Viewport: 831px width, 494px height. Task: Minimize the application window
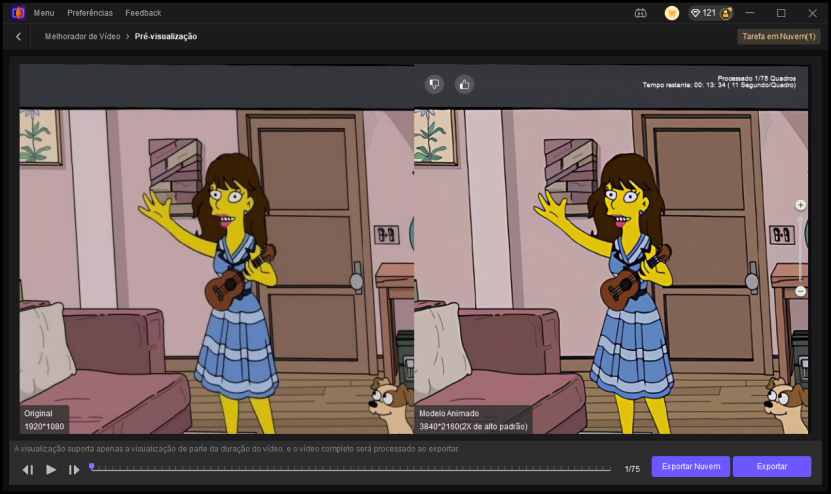click(749, 13)
